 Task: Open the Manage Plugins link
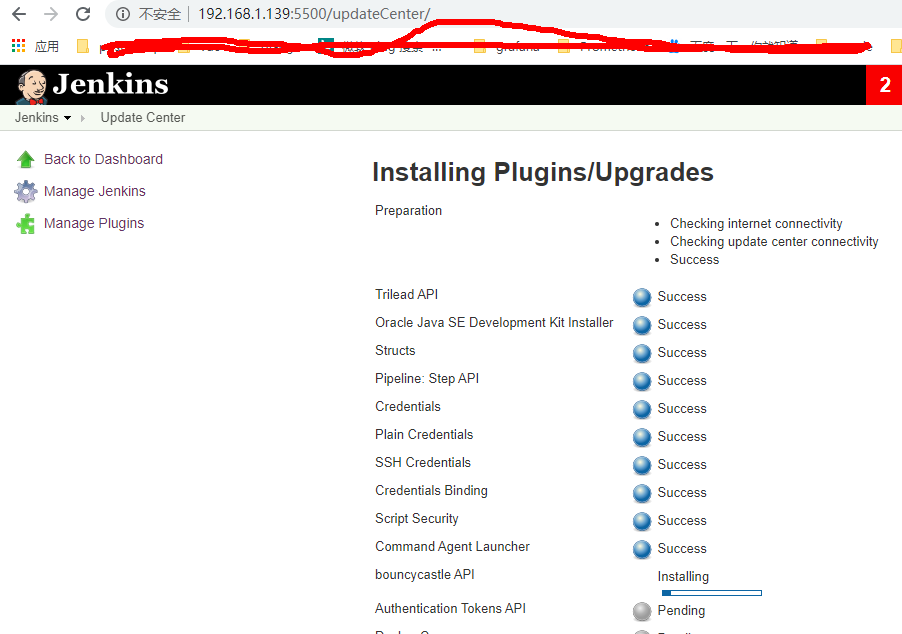(x=94, y=223)
